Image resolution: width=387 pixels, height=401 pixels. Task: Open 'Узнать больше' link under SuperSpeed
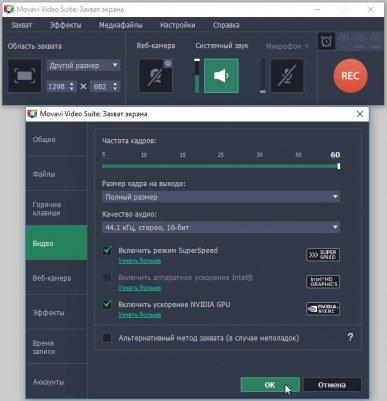140,261
